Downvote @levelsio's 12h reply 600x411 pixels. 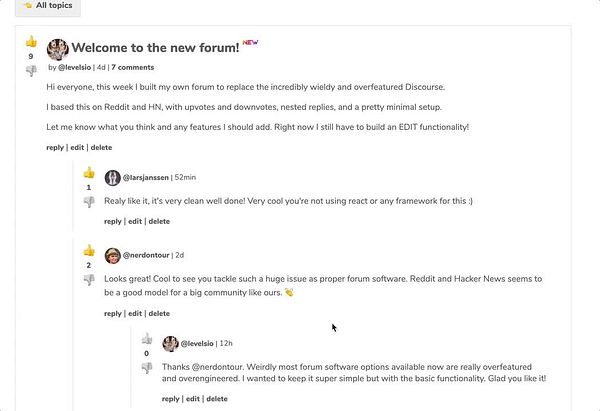click(147, 368)
